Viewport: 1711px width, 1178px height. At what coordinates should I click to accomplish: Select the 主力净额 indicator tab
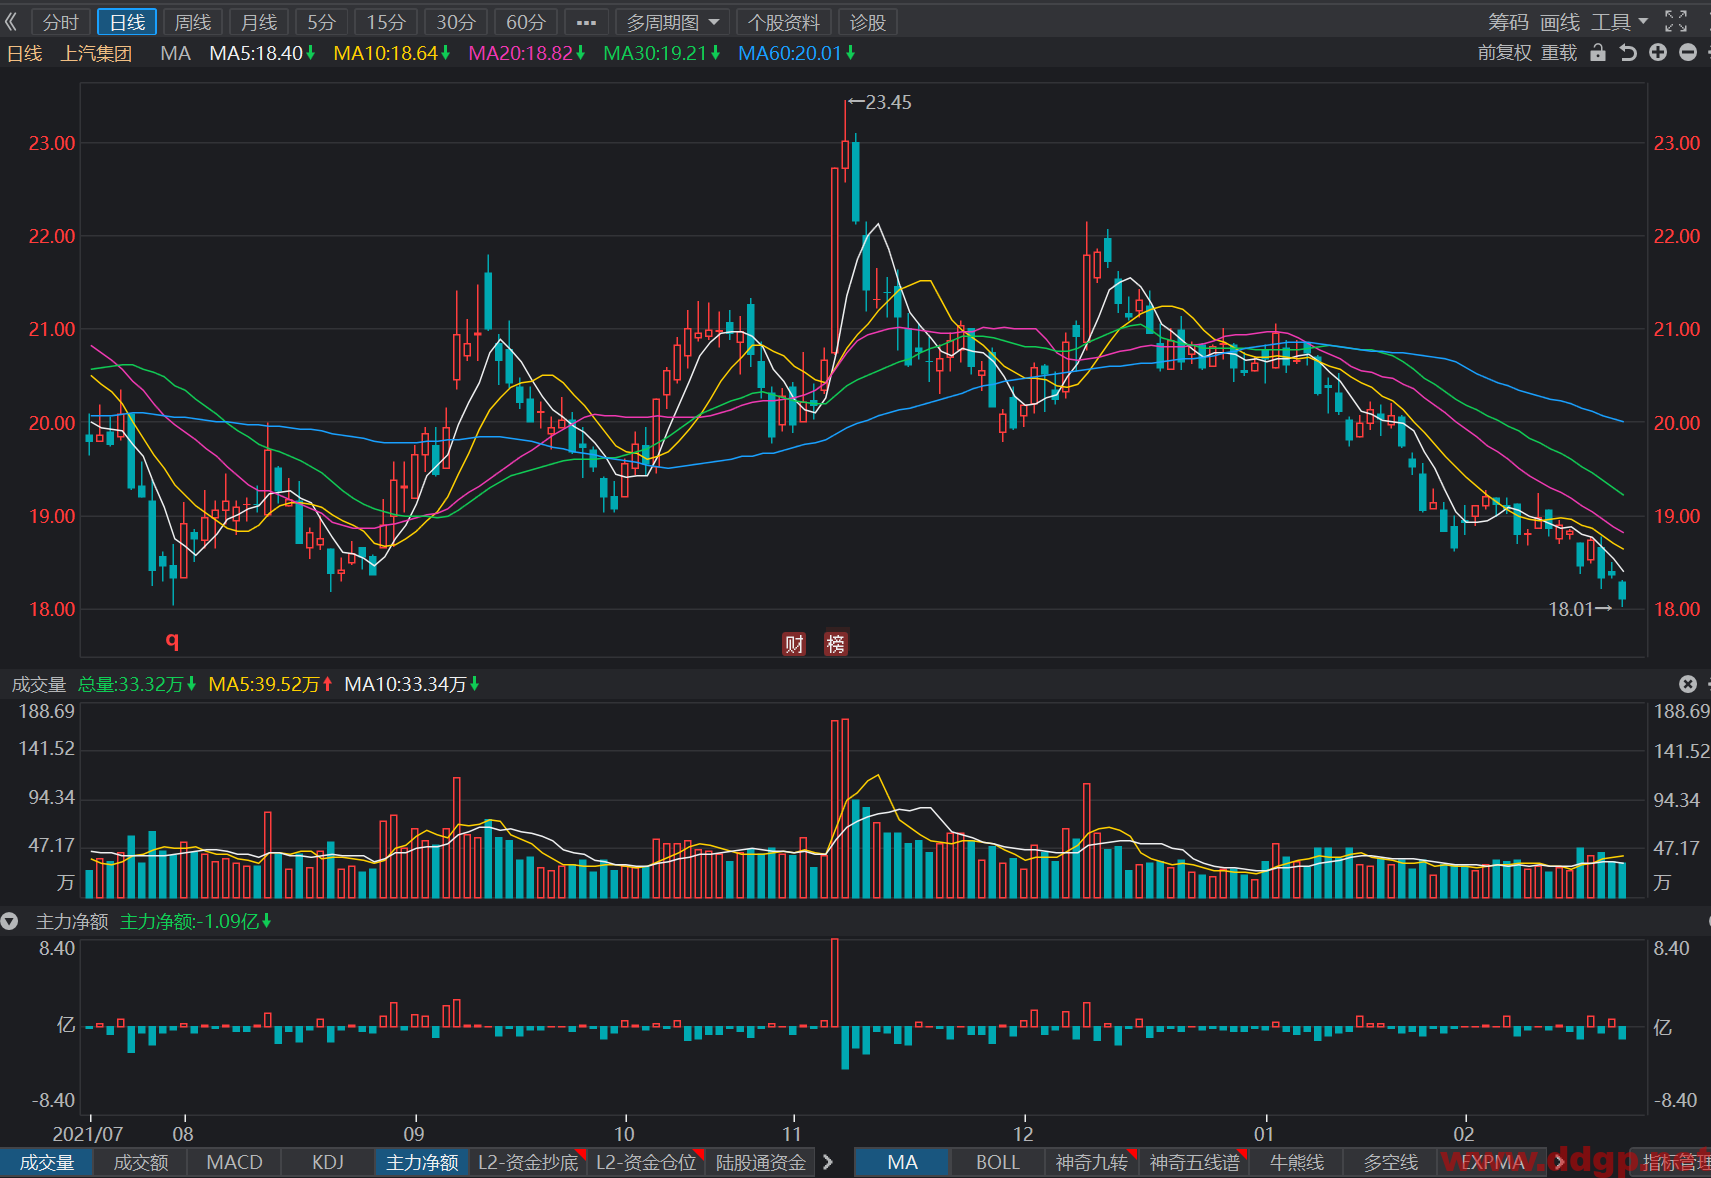pyautogui.click(x=422, y=1162)
